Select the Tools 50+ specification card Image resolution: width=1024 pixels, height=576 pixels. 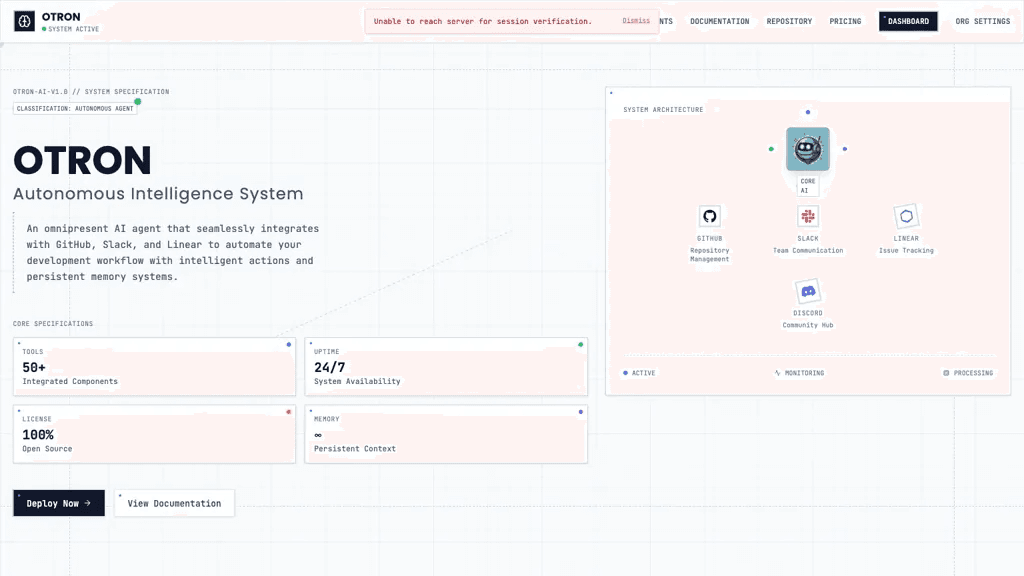[154, 366]
